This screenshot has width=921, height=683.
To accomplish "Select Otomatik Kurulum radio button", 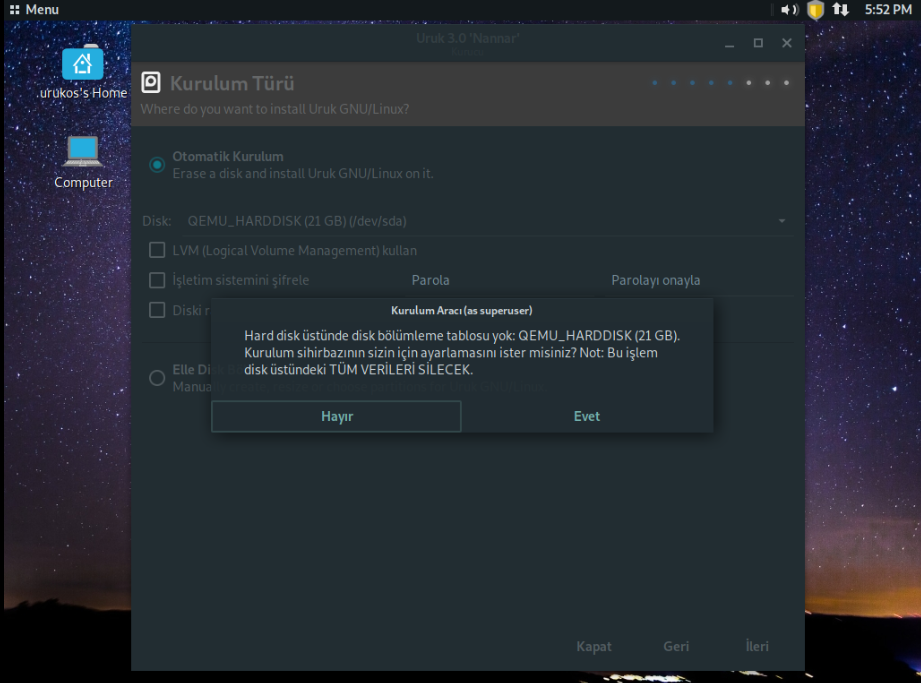I will tap(157, 164).
